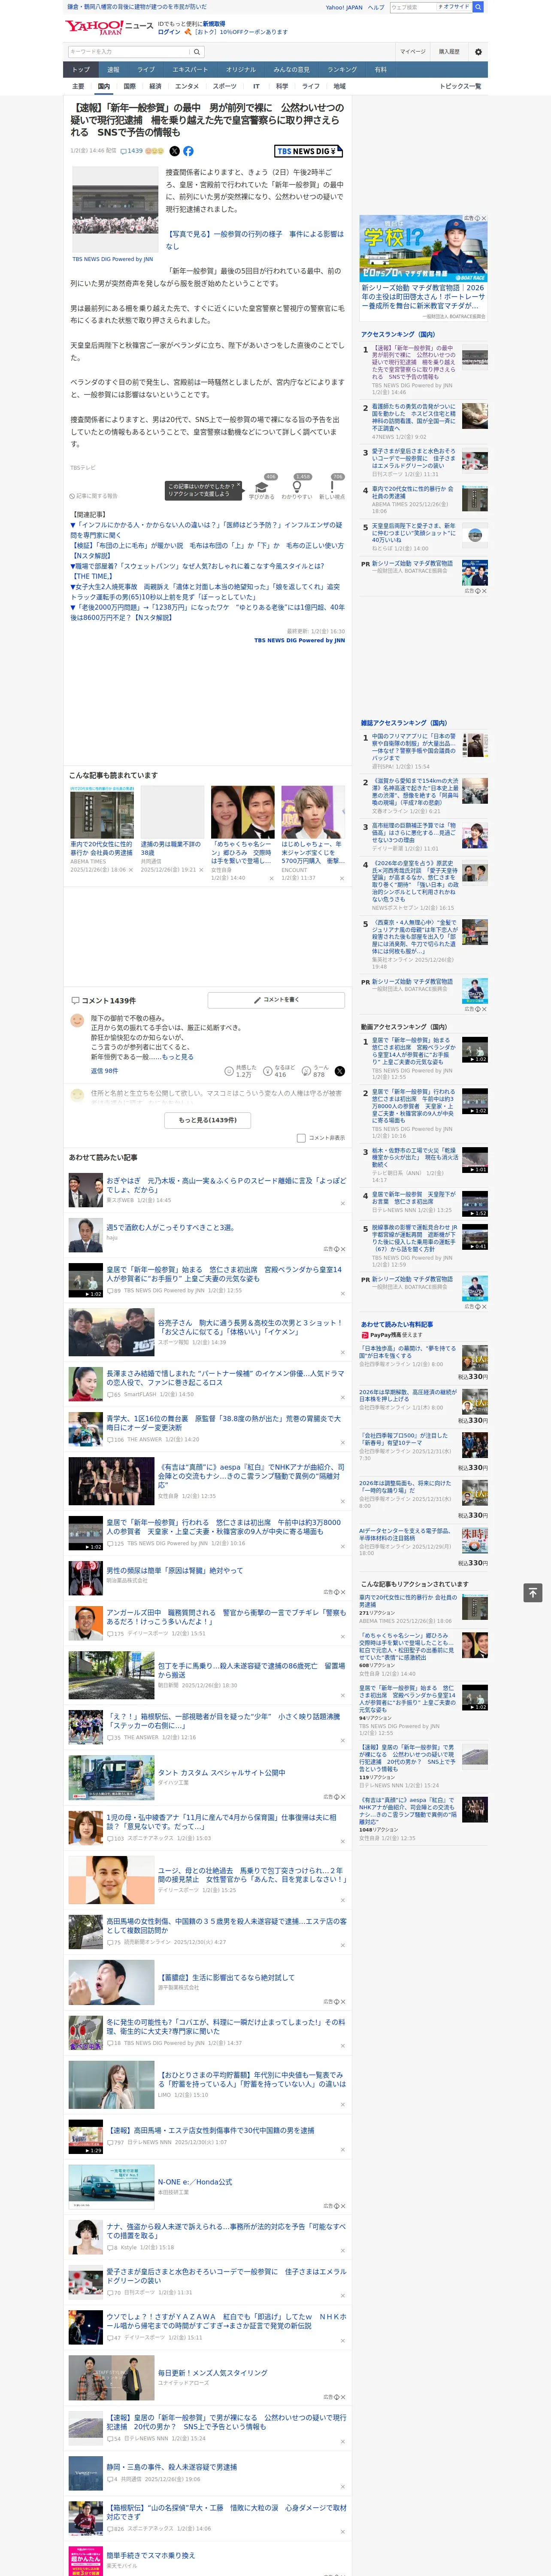Click the ヘルプ link at top

click(x=376, y=7)
